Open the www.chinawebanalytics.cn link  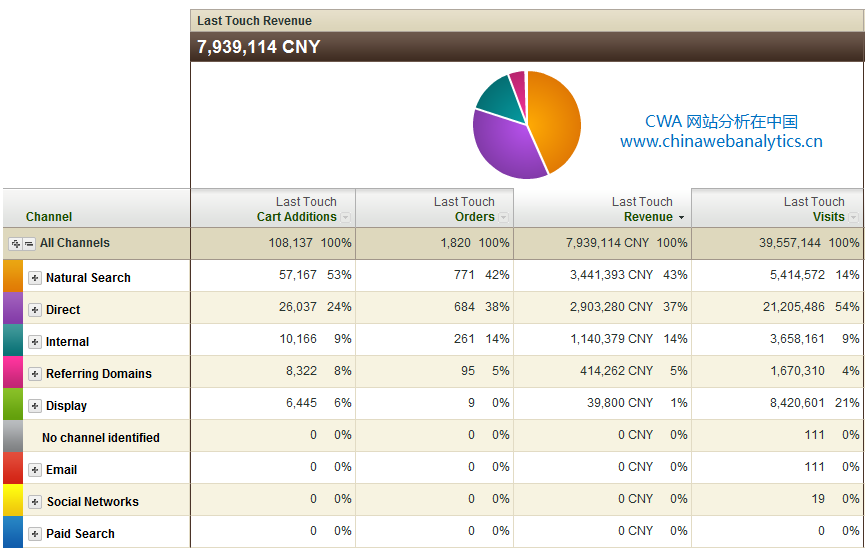coord(721,142)
